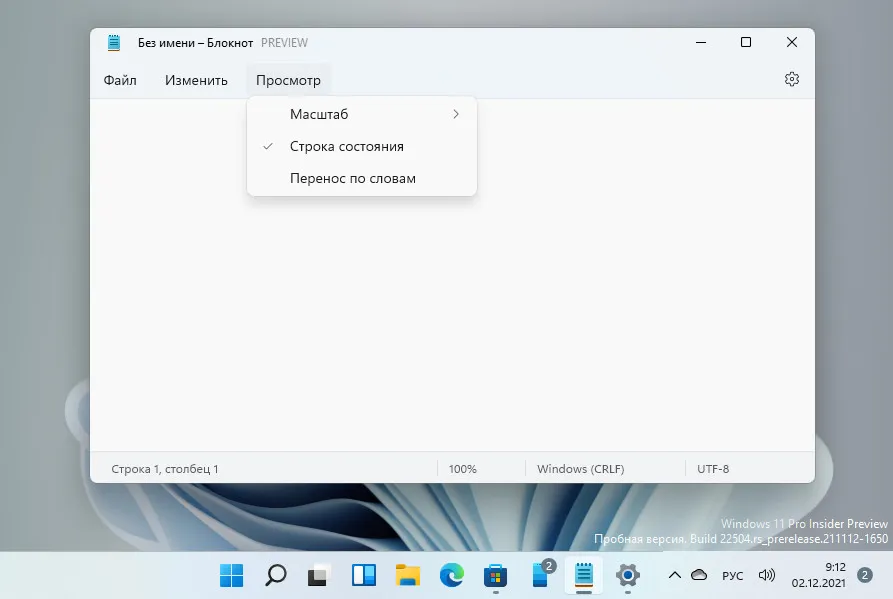The width and height of the screenshot is (893, 599).
Task: Open Notepad settings gear icon
Action: click(792, 79)
